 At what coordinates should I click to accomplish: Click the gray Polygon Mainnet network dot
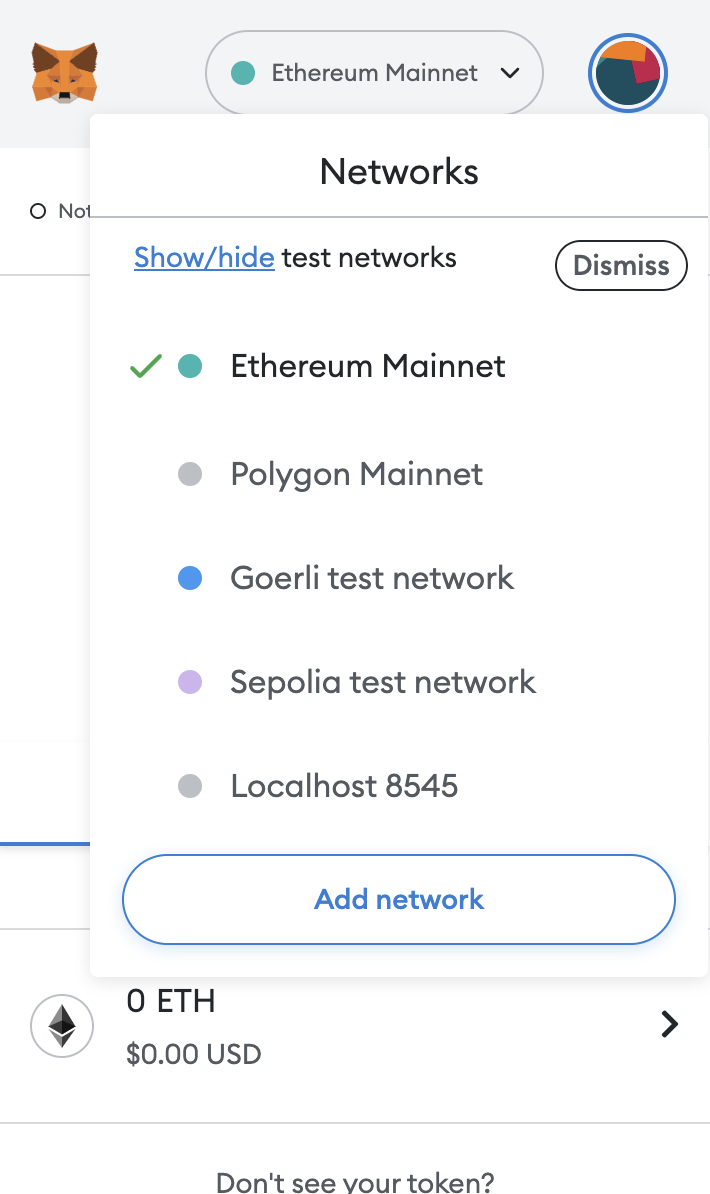pos(189,474)
